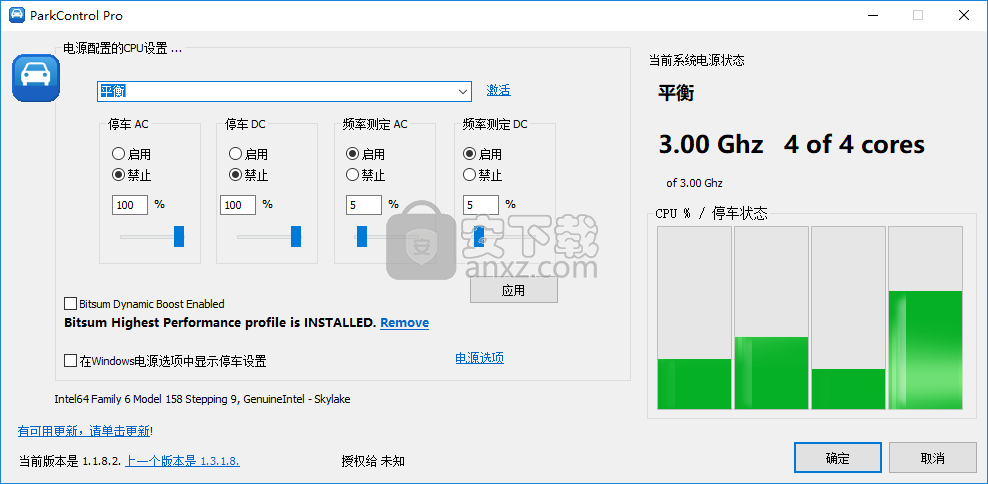Open the 电源选项 link

click(x=480, y=358)
